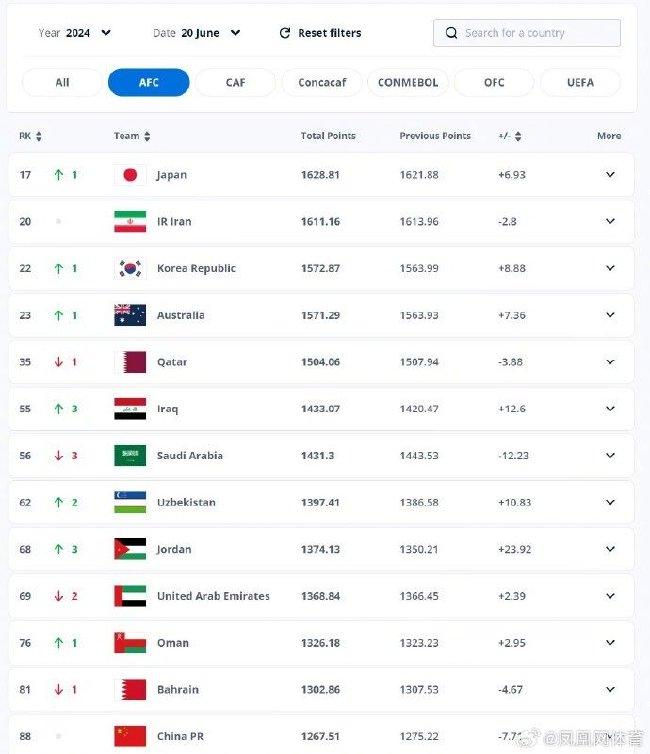Viewport: 650px width, 754px height.
Task: Click the Reset filters button
Action: pos(320,33)
